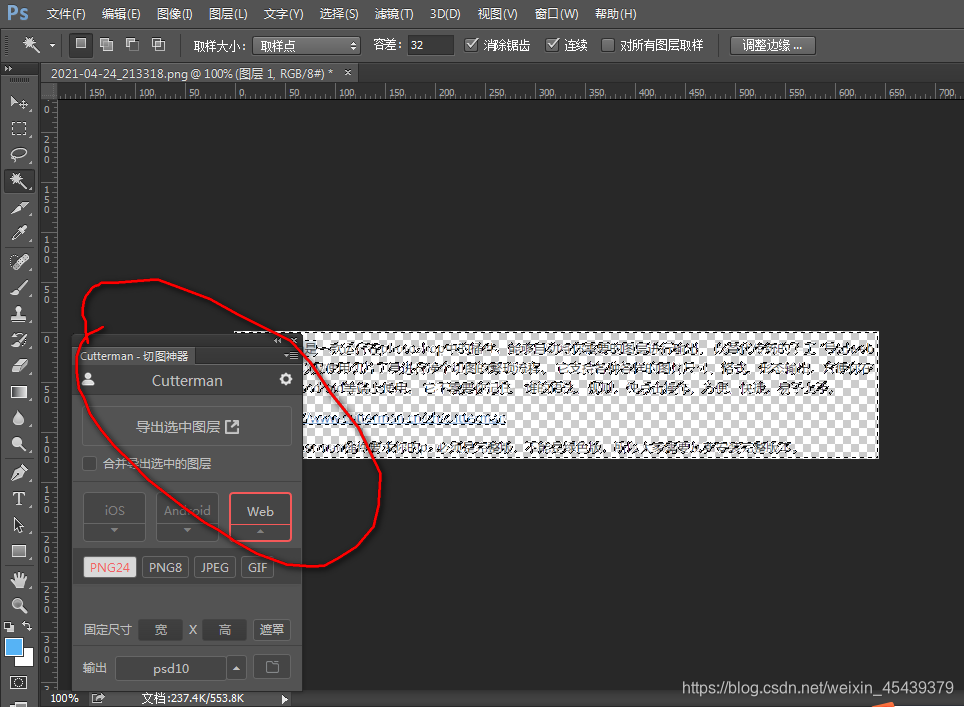Click the status bar share icon

point(98,698)
